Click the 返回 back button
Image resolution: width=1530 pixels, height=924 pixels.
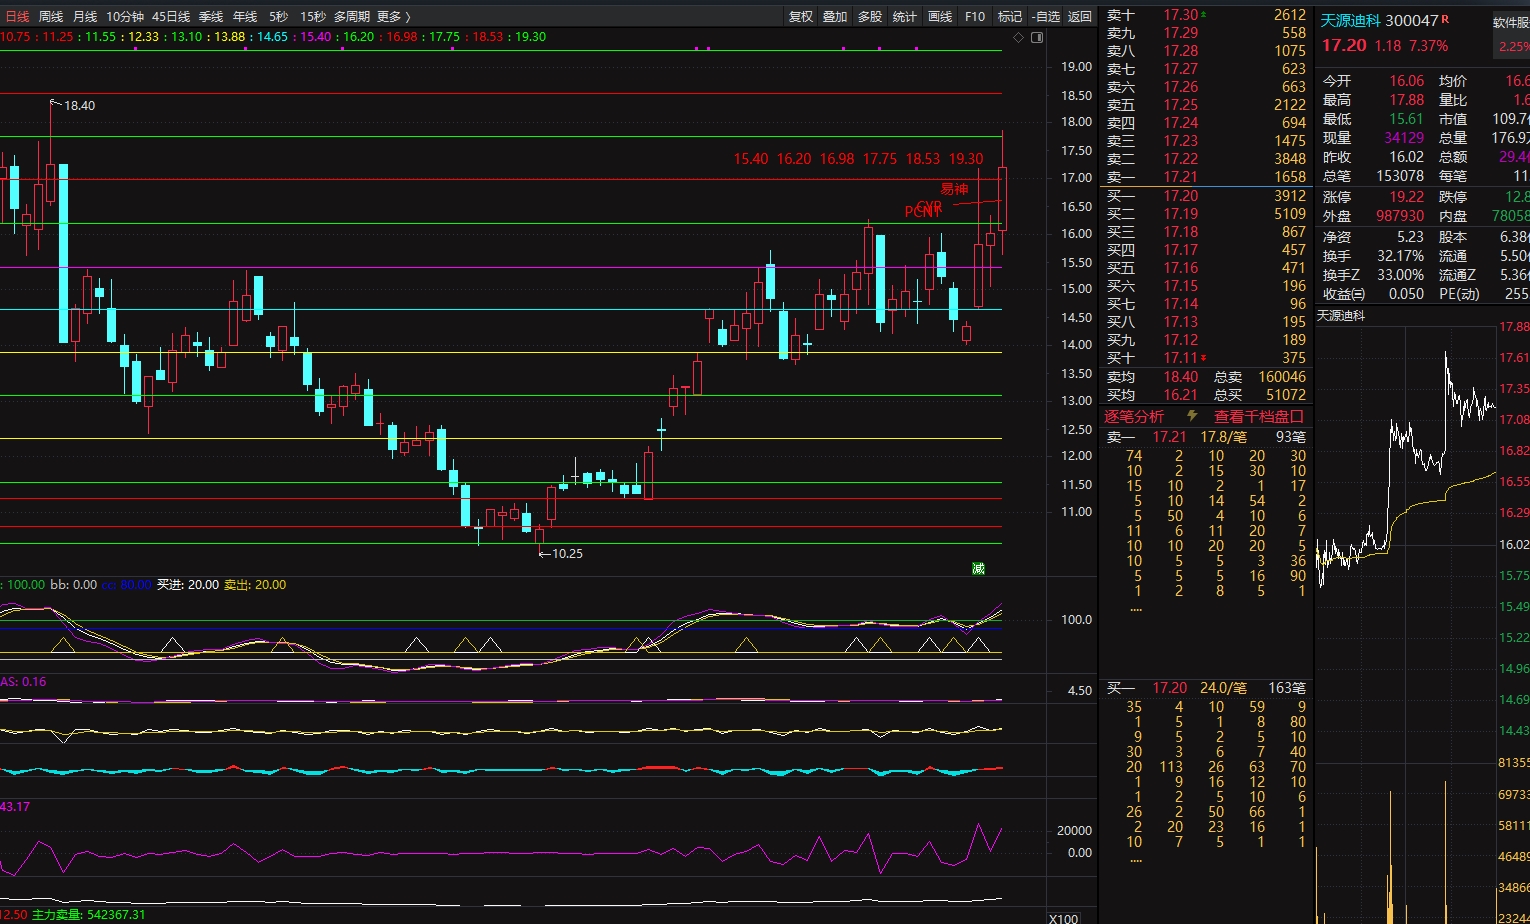pyautogui.click(x=1080, y=16)
